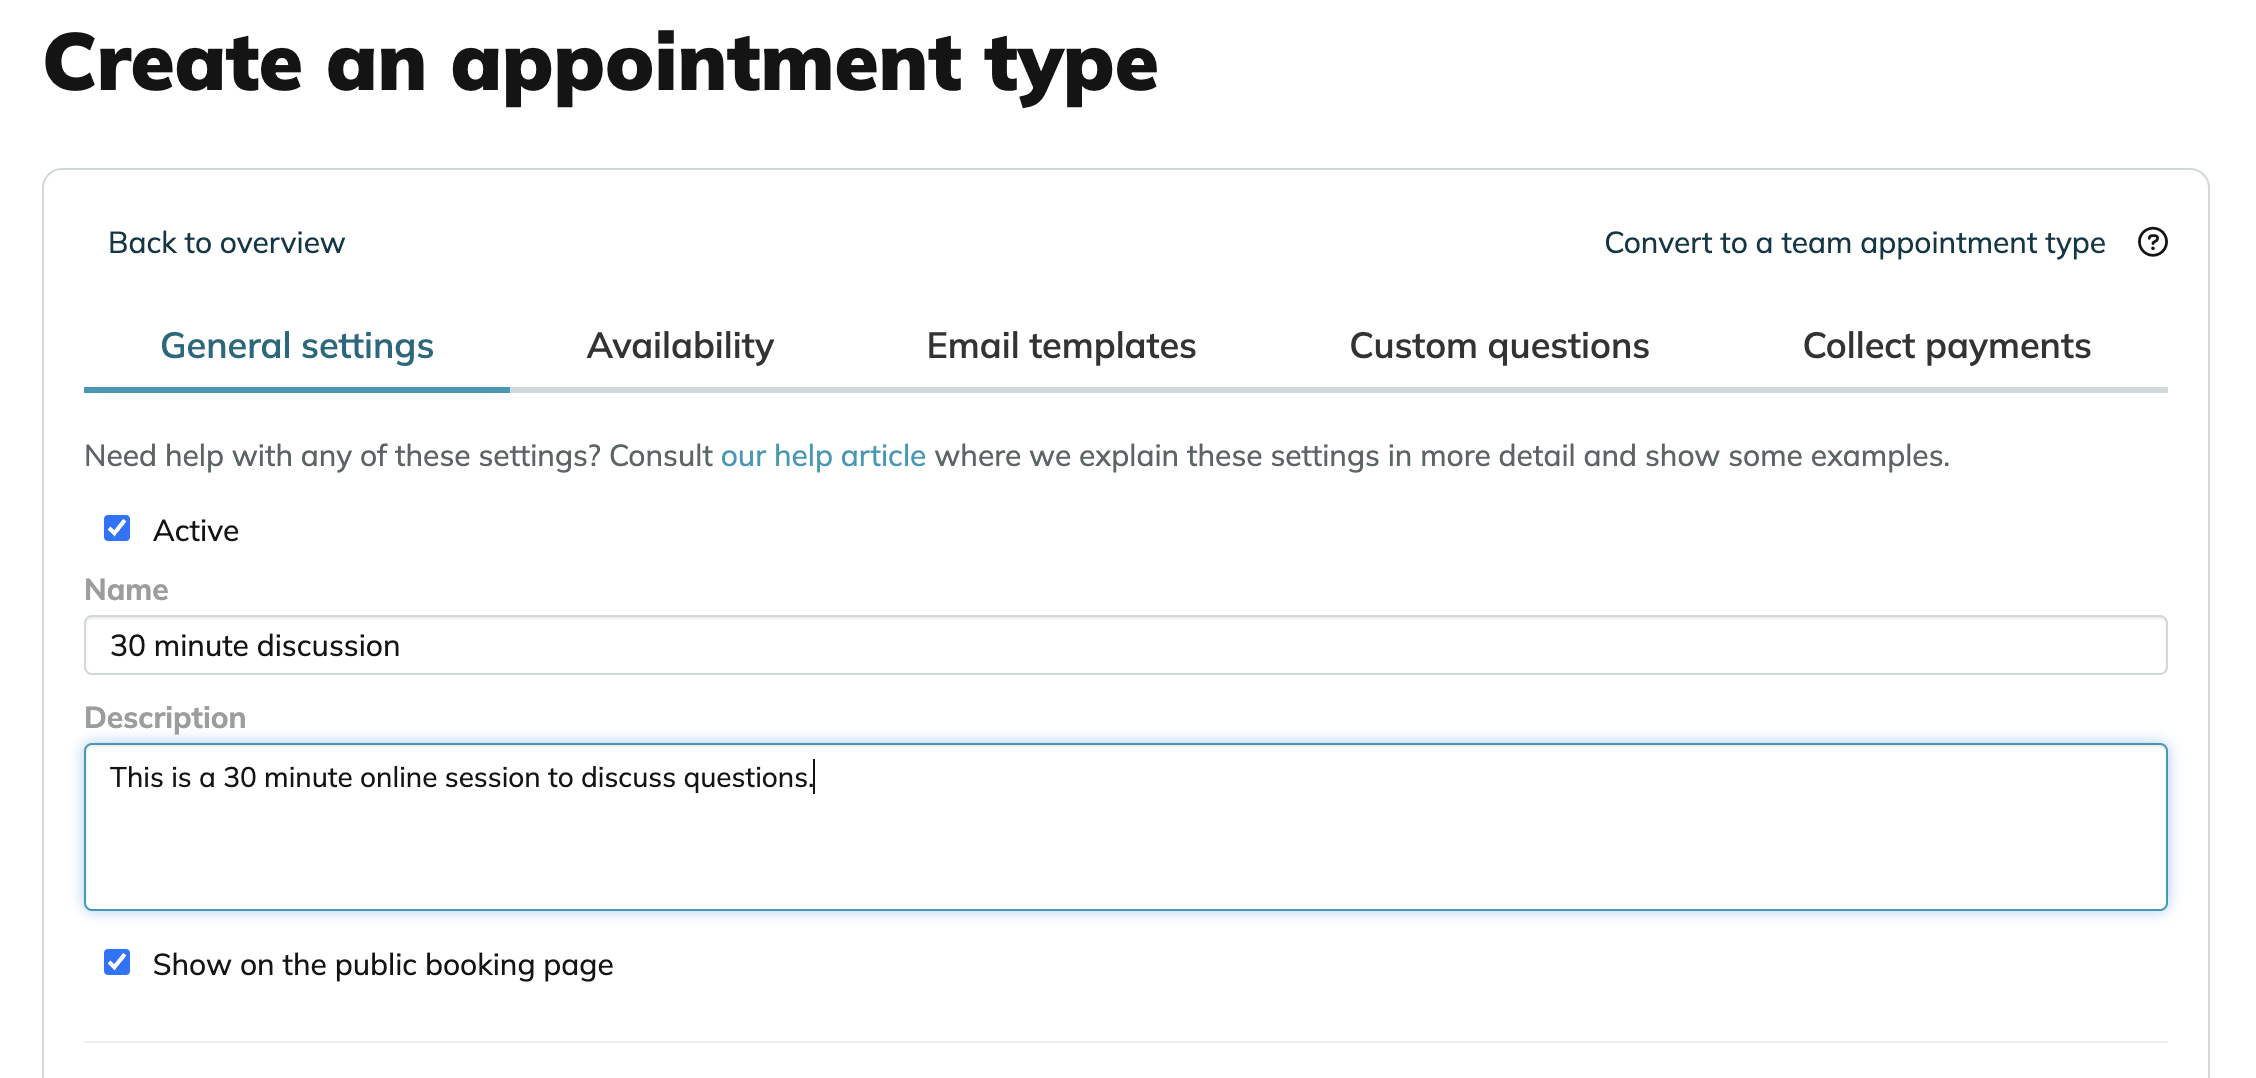Click the settings help paragraph text
The image size is (2256, 1078).
click(x=1017, y=456)
